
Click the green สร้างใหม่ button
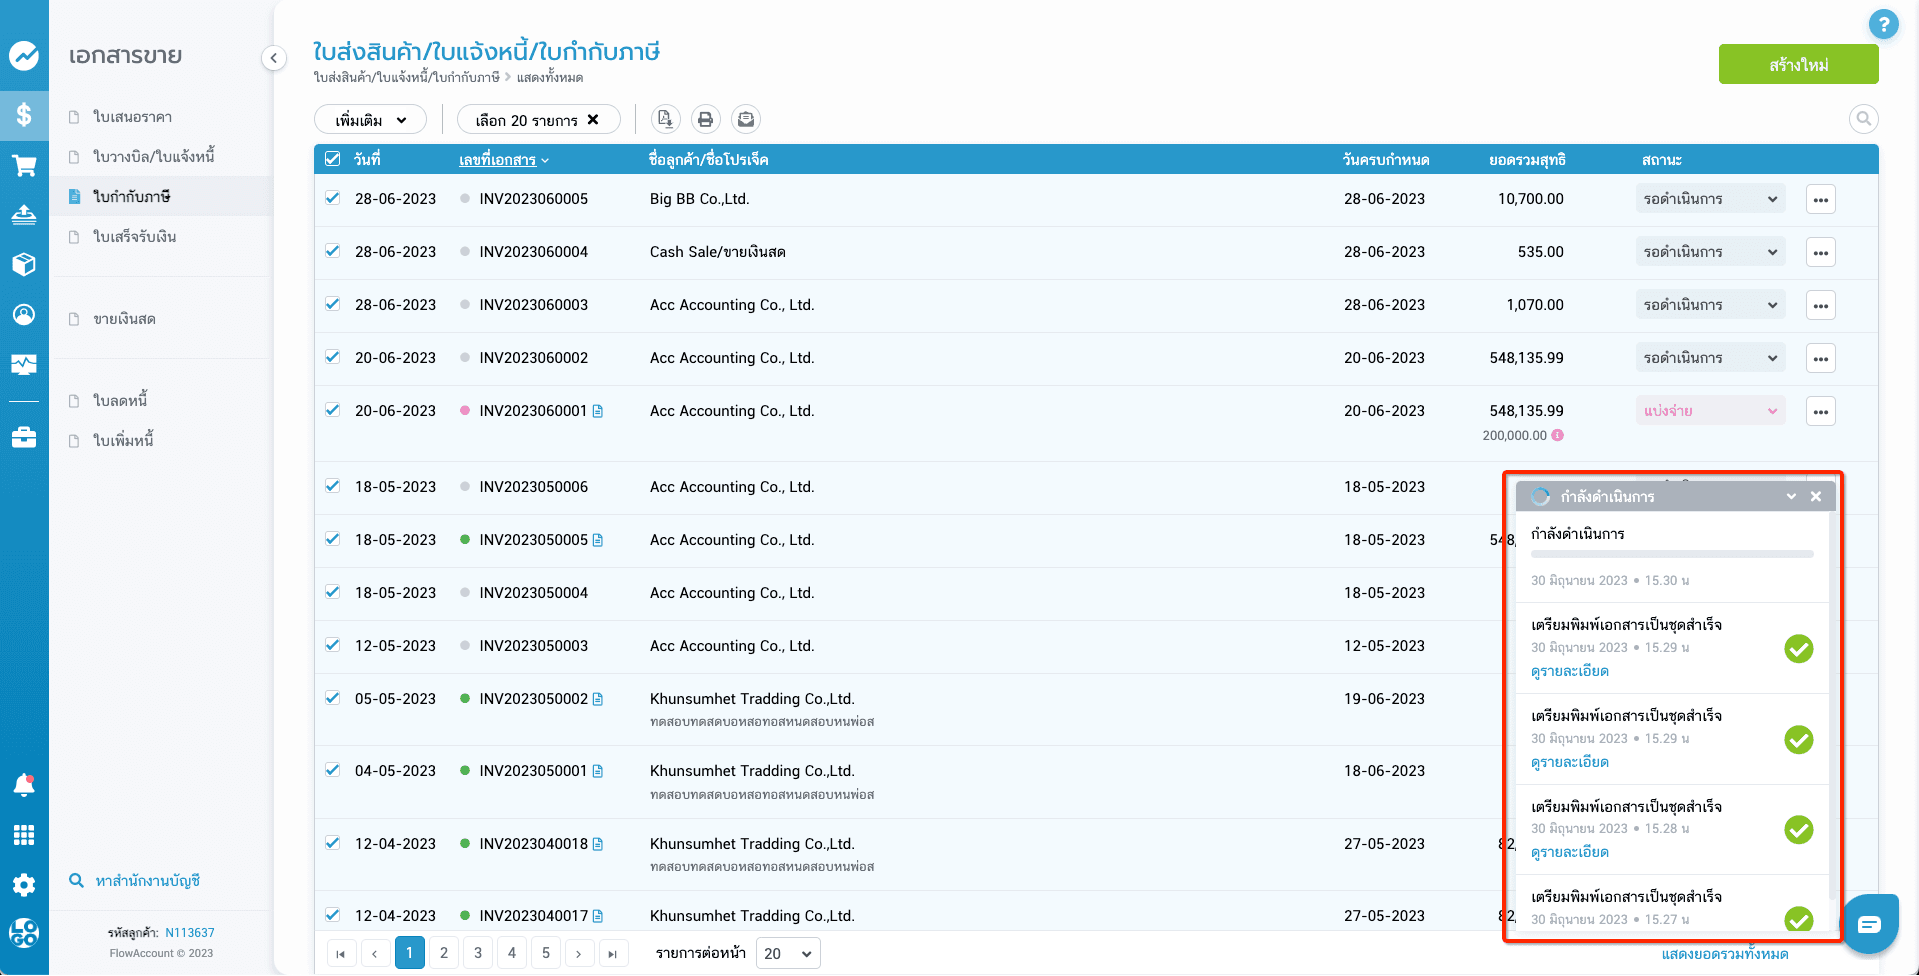click(x=1797, y=65)
